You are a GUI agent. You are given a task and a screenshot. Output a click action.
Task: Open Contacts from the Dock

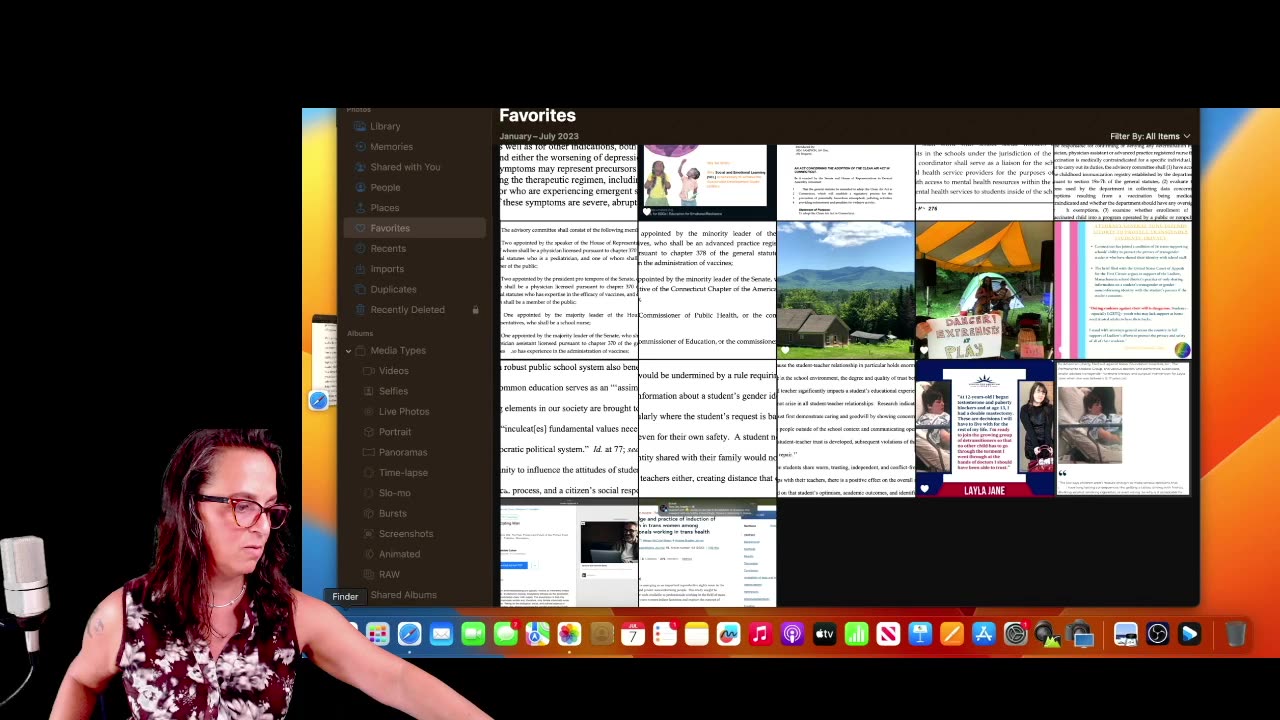(601, 634)
